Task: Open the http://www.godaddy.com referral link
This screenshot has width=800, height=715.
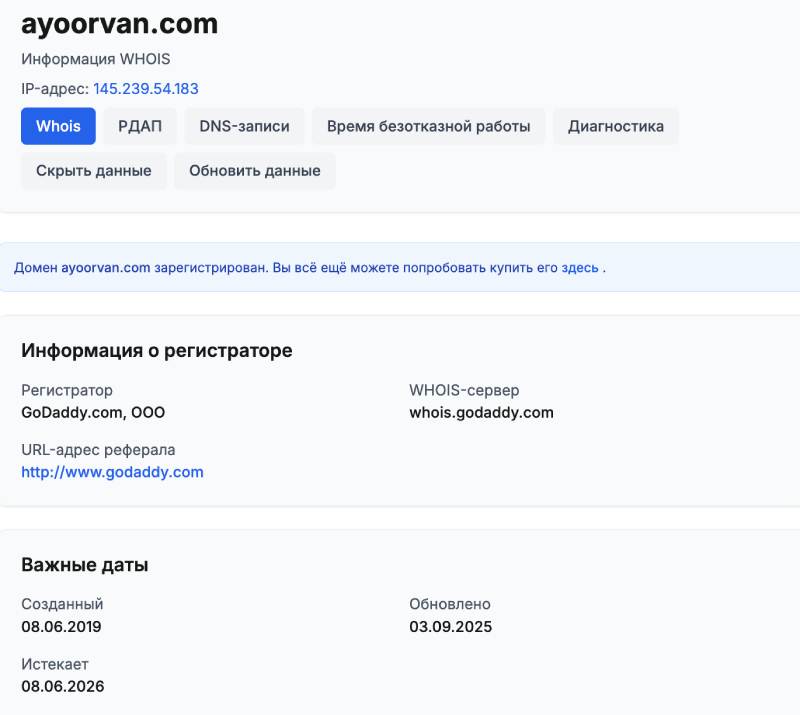Action: pos(112,471)
